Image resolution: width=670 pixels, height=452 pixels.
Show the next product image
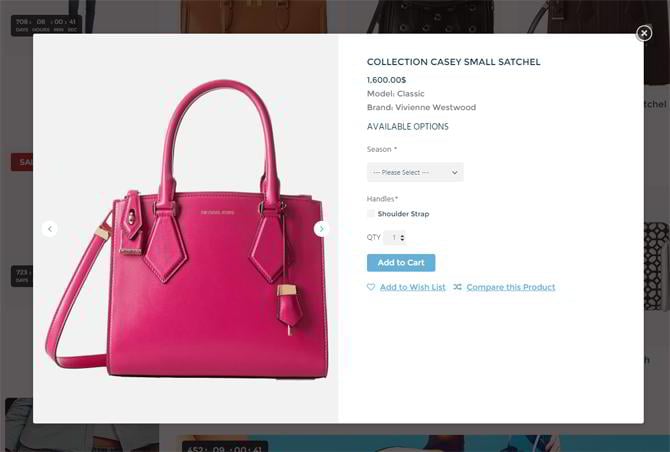click(x=322, y=229)
